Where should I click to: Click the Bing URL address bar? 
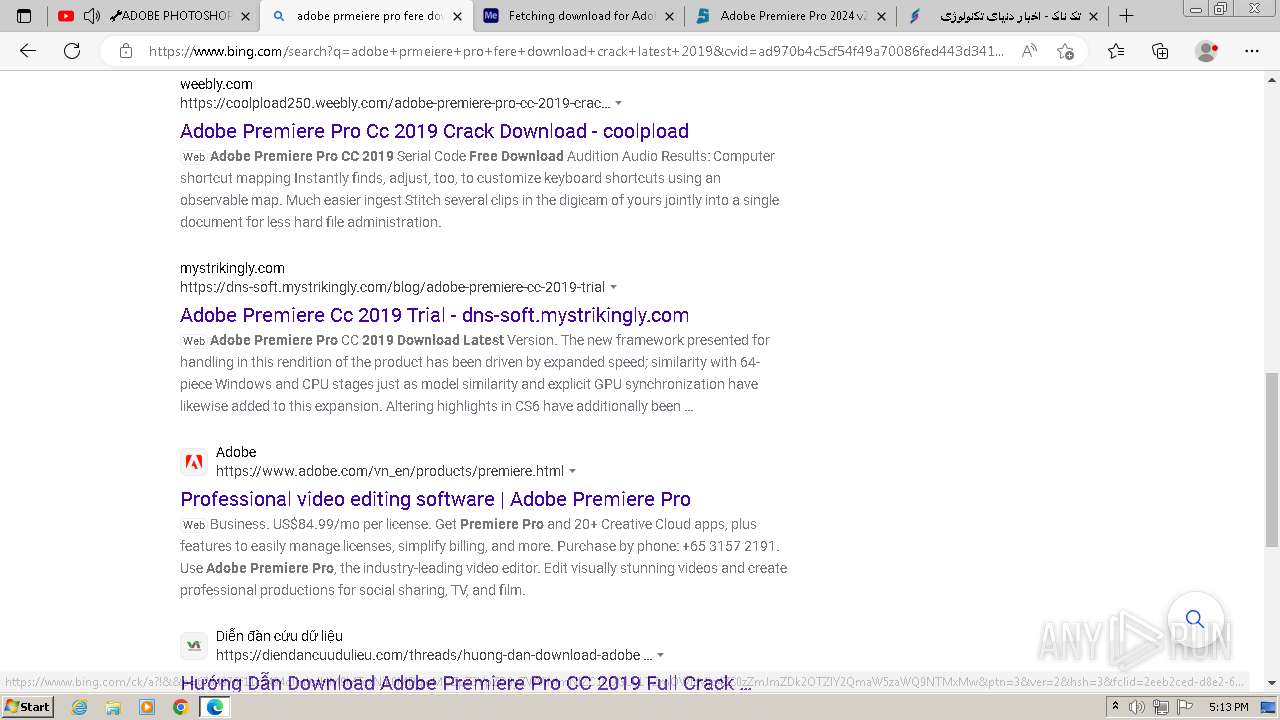point(575,51)
